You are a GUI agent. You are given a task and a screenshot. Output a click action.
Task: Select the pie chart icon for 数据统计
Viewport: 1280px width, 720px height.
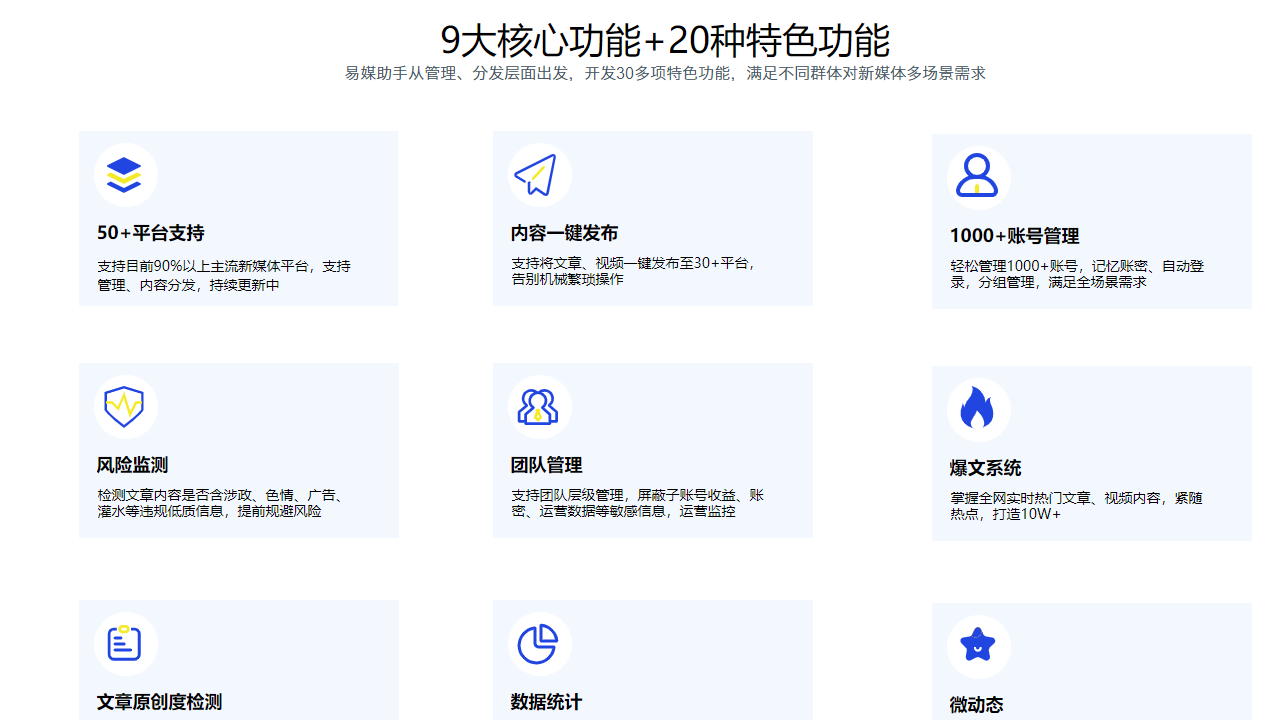point(539,644)
